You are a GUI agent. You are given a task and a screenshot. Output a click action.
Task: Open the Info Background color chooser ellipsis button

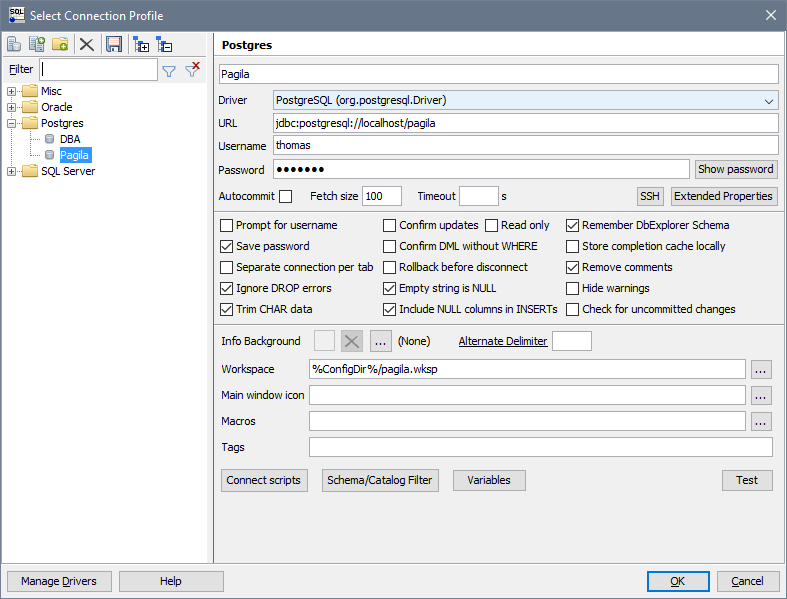[380, 341]
